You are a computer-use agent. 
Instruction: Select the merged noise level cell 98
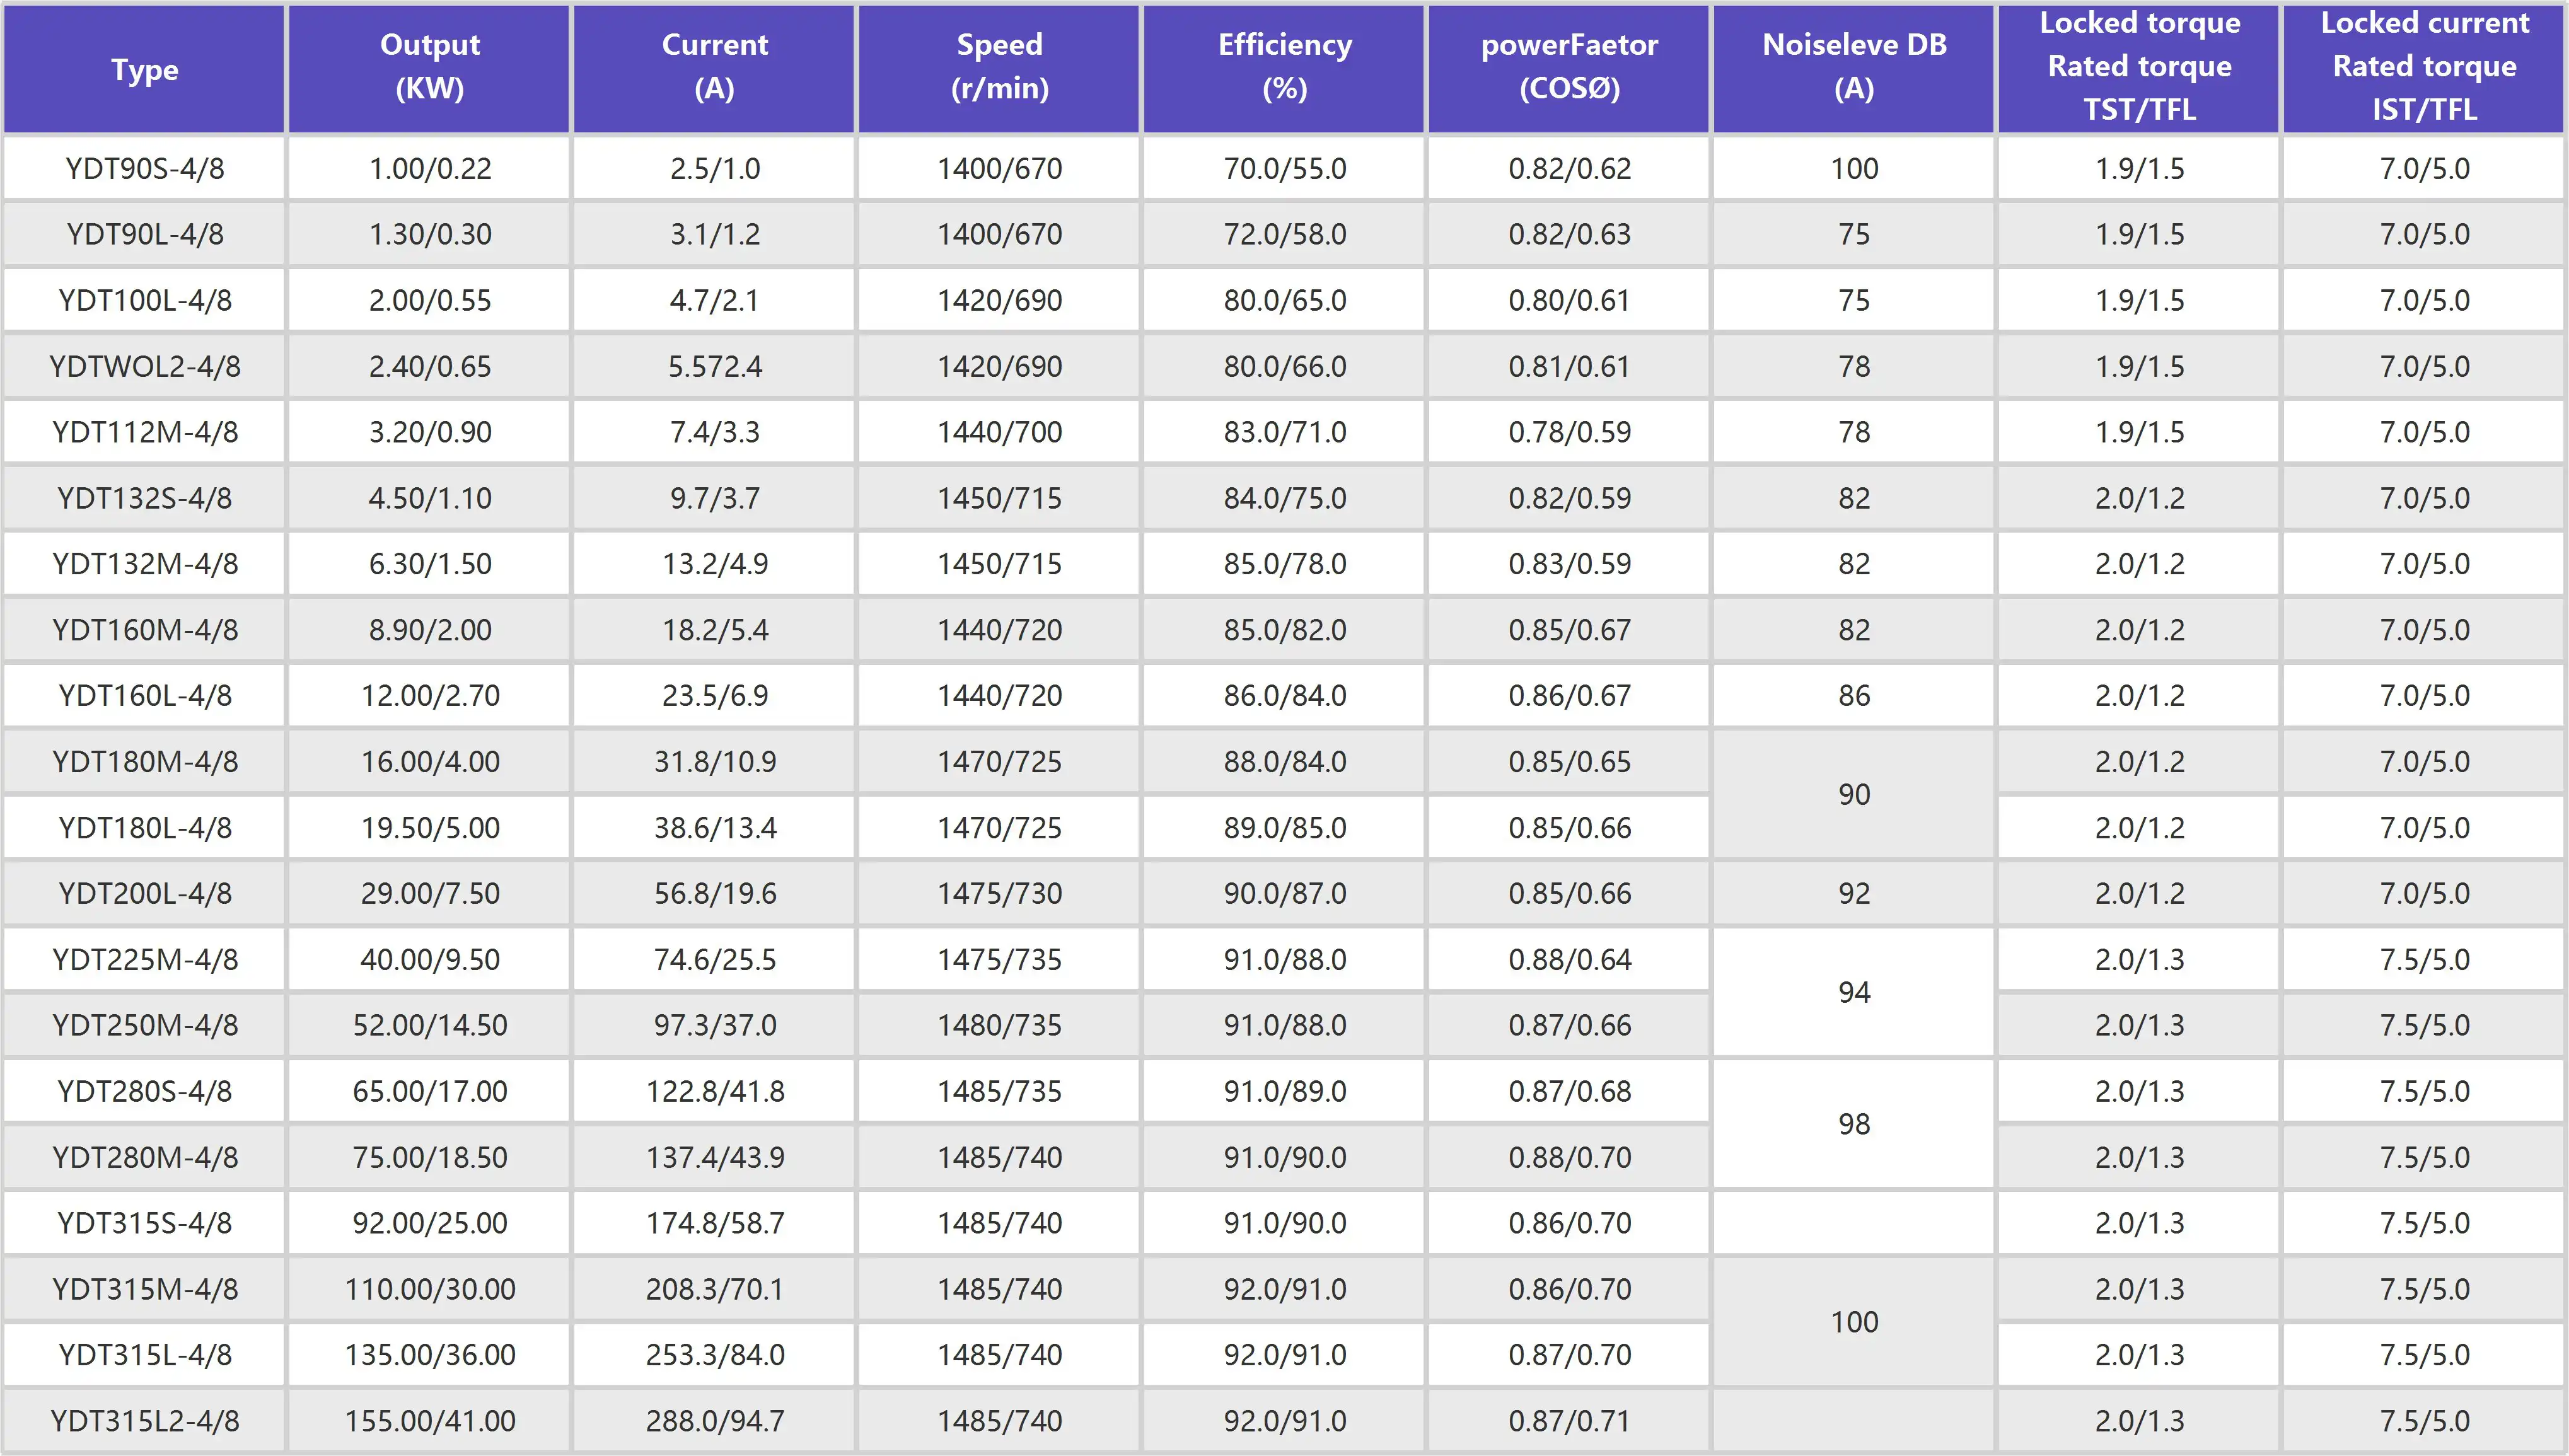coord(1854,1124)
